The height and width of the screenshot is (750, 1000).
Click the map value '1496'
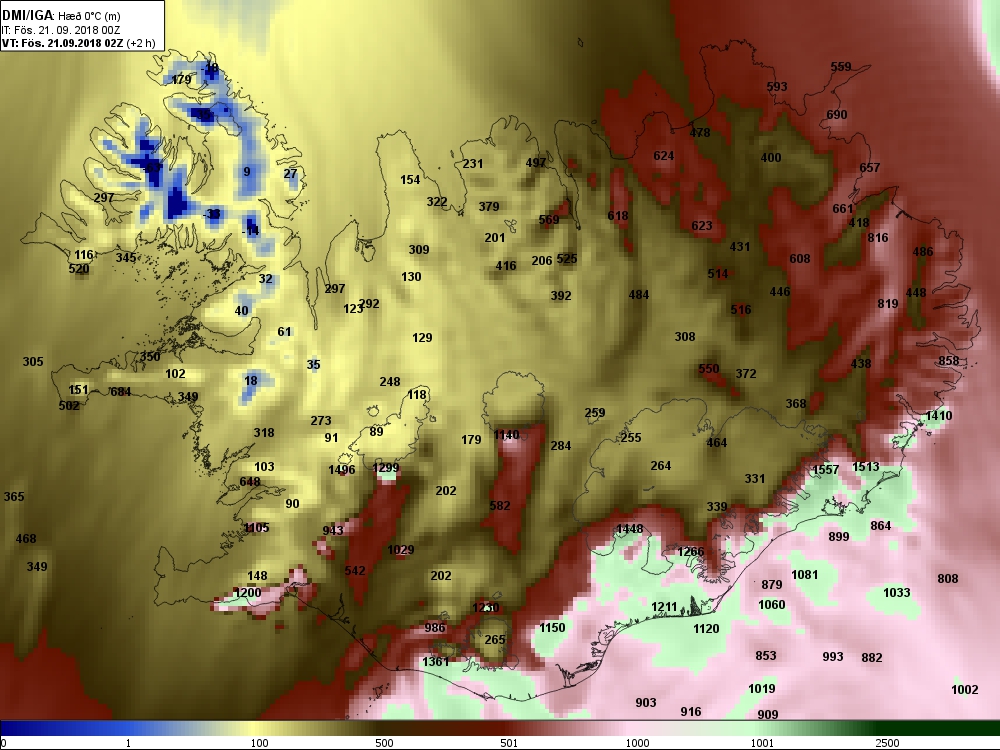[342, 470]
